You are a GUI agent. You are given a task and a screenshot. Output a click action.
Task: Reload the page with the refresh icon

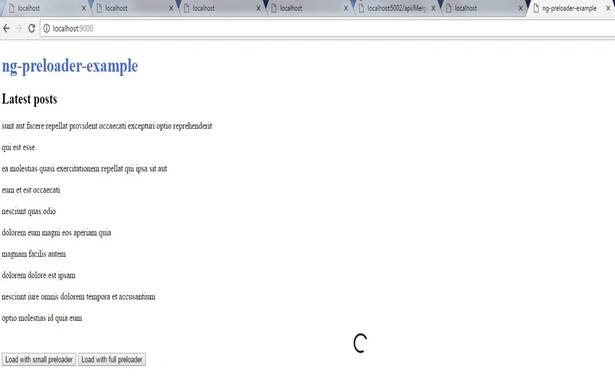32,28
